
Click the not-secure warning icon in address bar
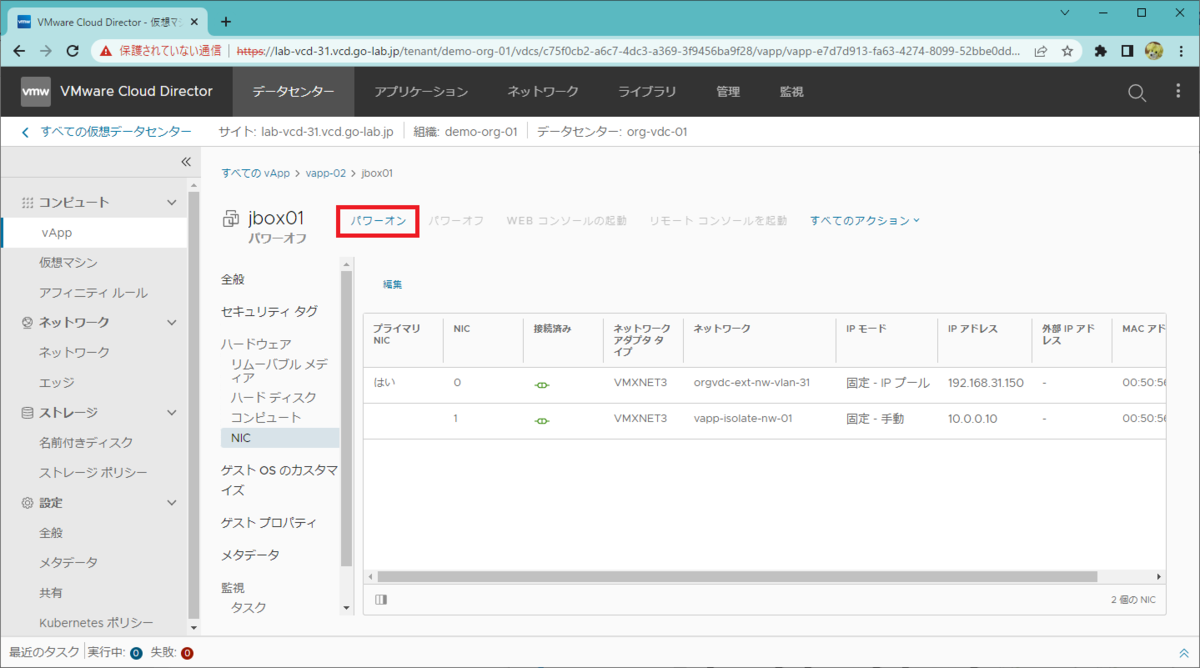coord(106,50)
